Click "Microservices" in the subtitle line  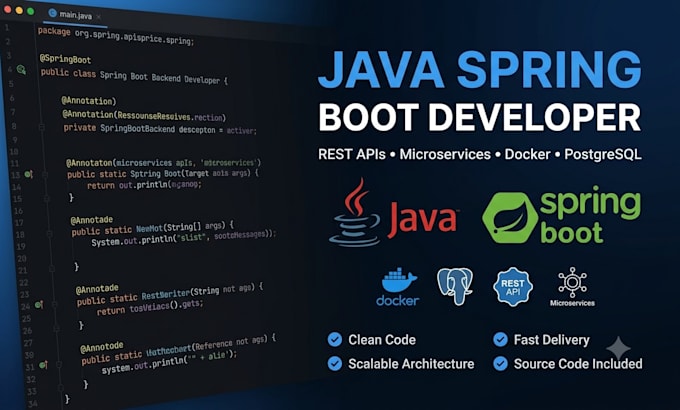pyautogui.click(x=445, y=154)
